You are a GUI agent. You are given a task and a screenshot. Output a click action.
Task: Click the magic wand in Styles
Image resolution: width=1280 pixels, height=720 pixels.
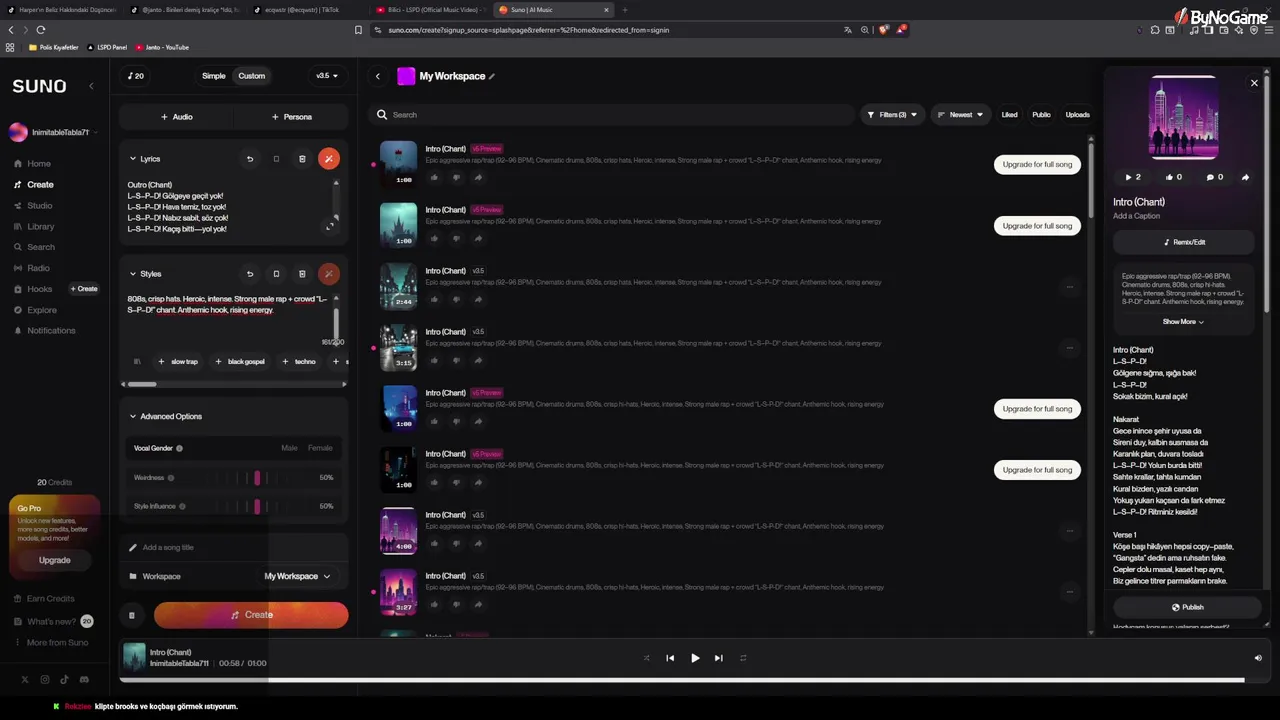click(x=328, y=274)
